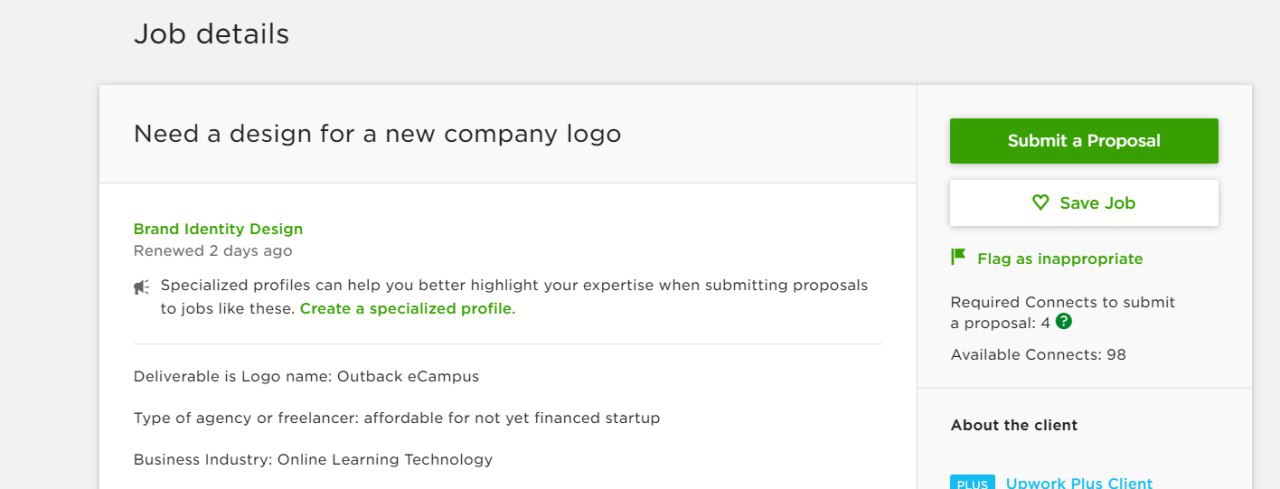The image size is (1280, 489).
Task: Click the green Submit a Proposal button
Action: click(1084, 141)
